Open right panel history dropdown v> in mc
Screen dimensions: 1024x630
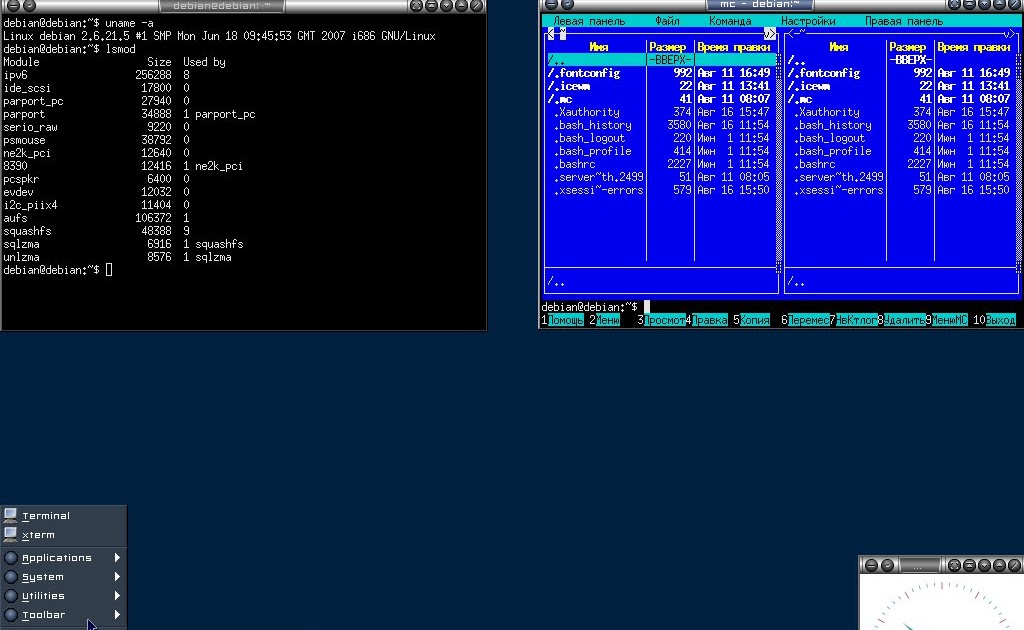click(1010, 34)
